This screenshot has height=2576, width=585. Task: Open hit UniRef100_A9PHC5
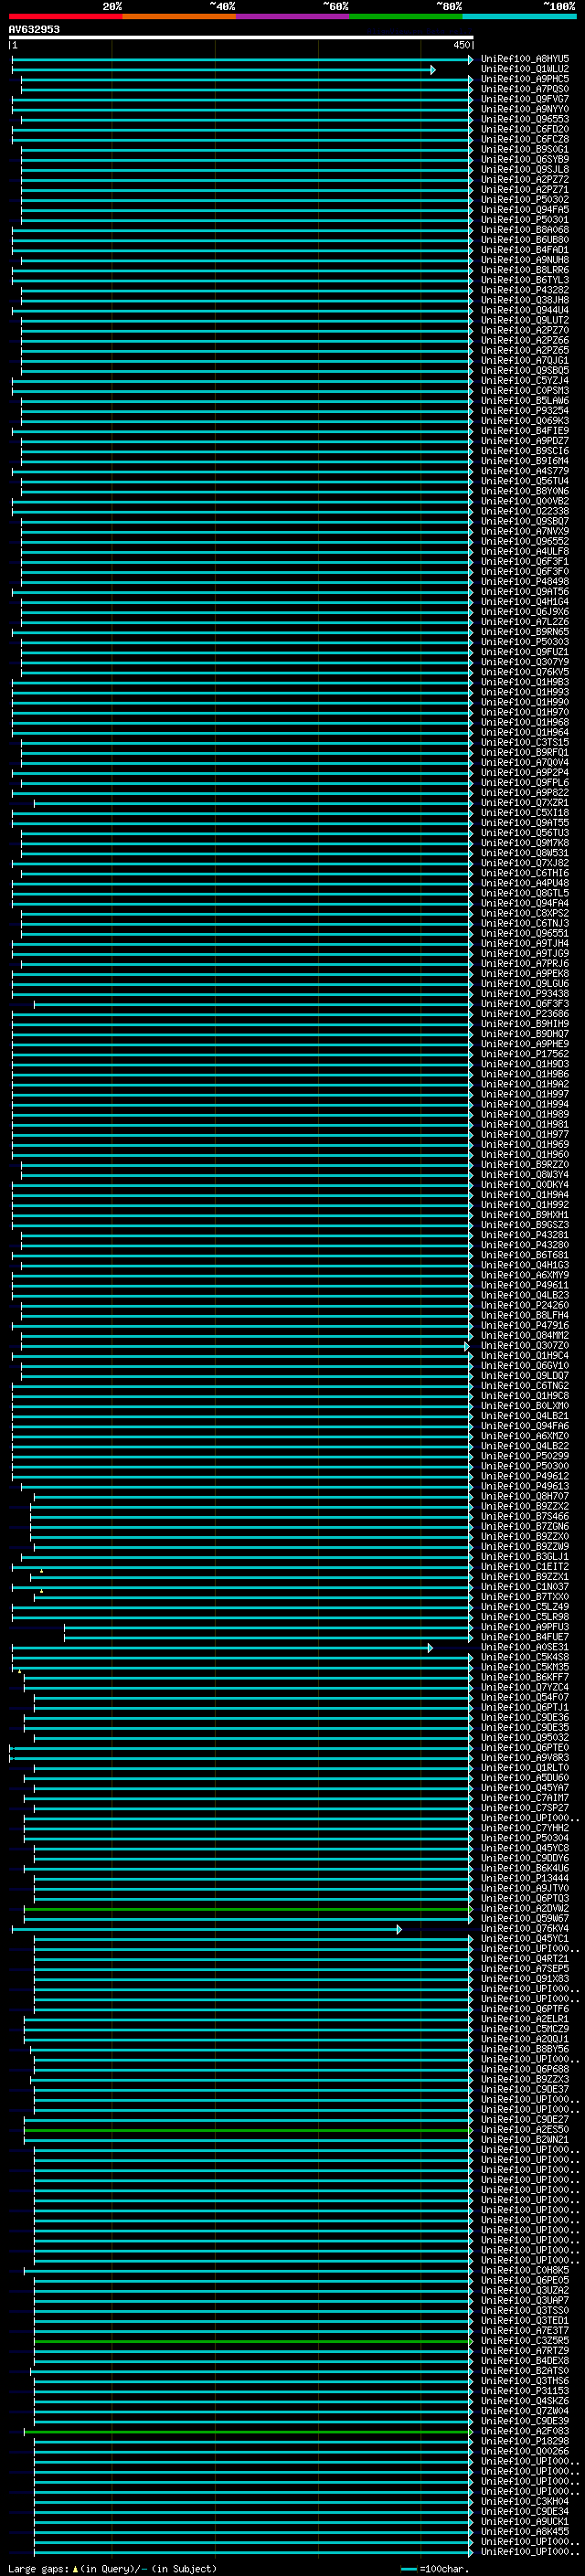524,79
